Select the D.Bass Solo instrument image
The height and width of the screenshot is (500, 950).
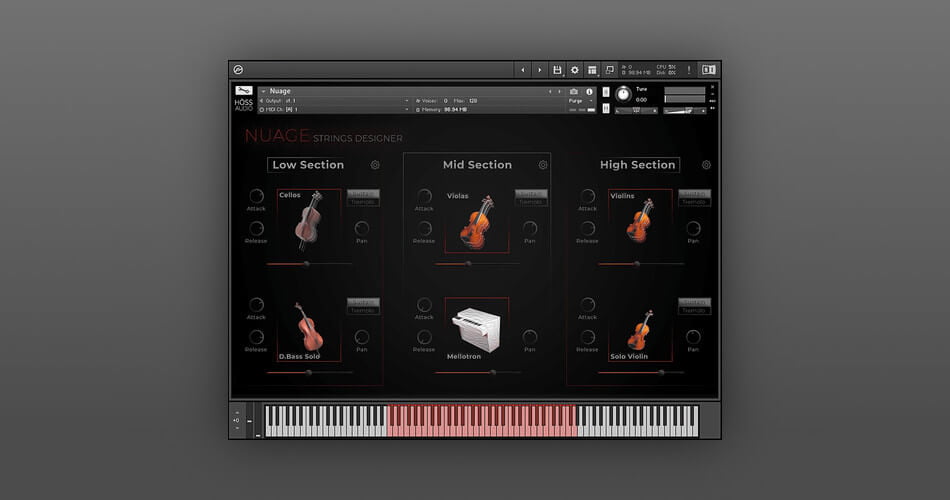point(309,330)
